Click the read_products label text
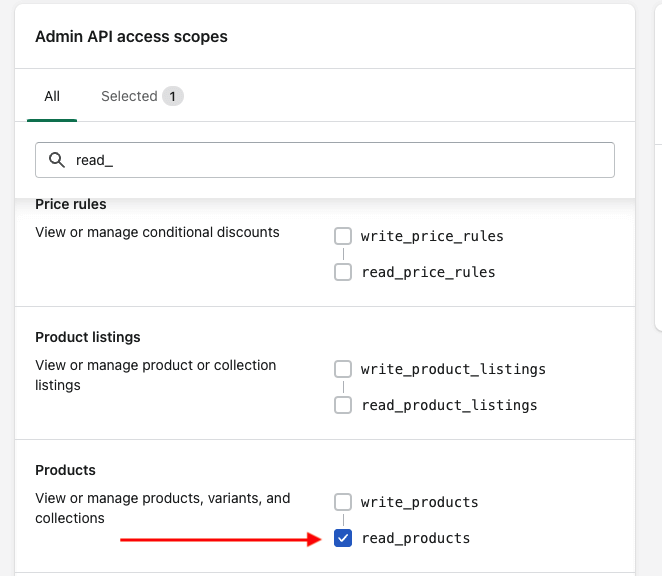Screen dimensions: 662x576 tap(415, 538)
